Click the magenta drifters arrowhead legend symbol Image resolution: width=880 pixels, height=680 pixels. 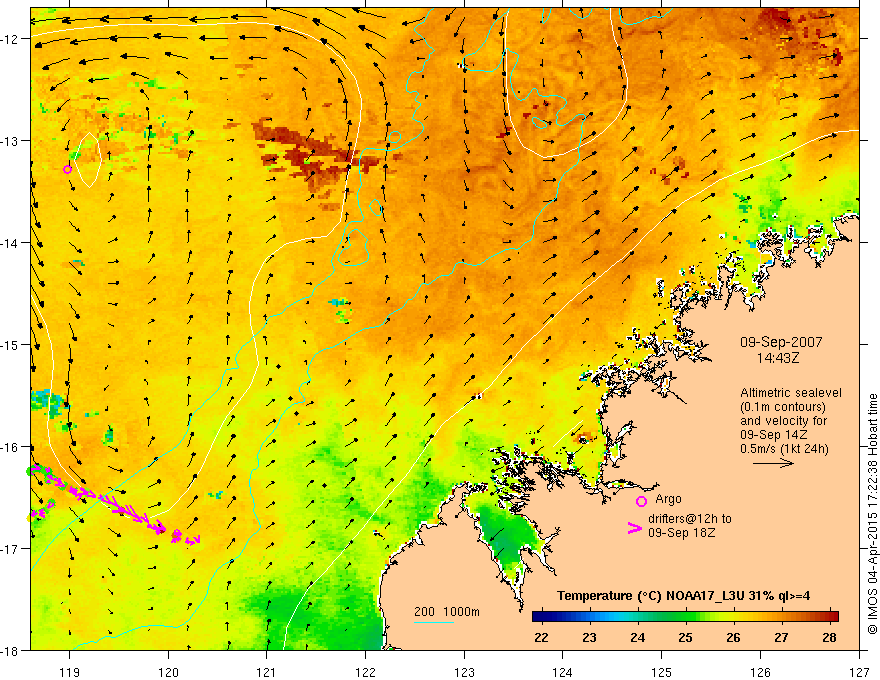coord(635,528)
